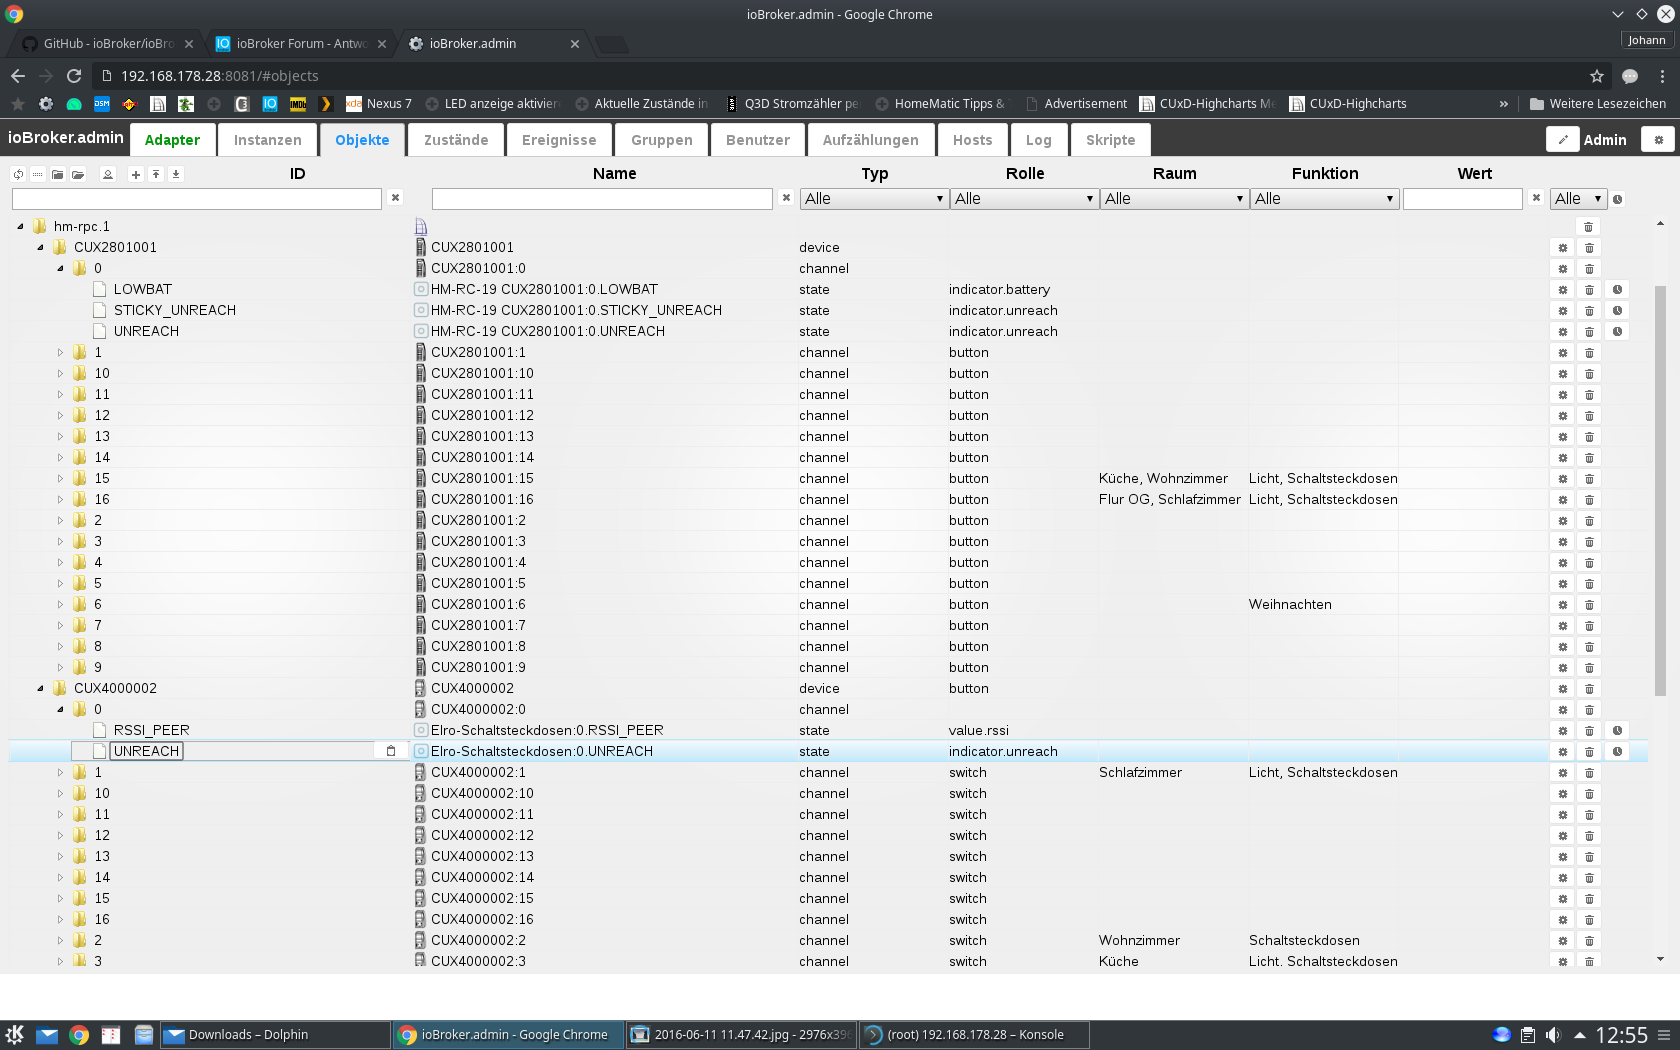Screen dimensions: 1680x1050
Task: Open the Skripte tab
Action: [x=1110, y=140]
